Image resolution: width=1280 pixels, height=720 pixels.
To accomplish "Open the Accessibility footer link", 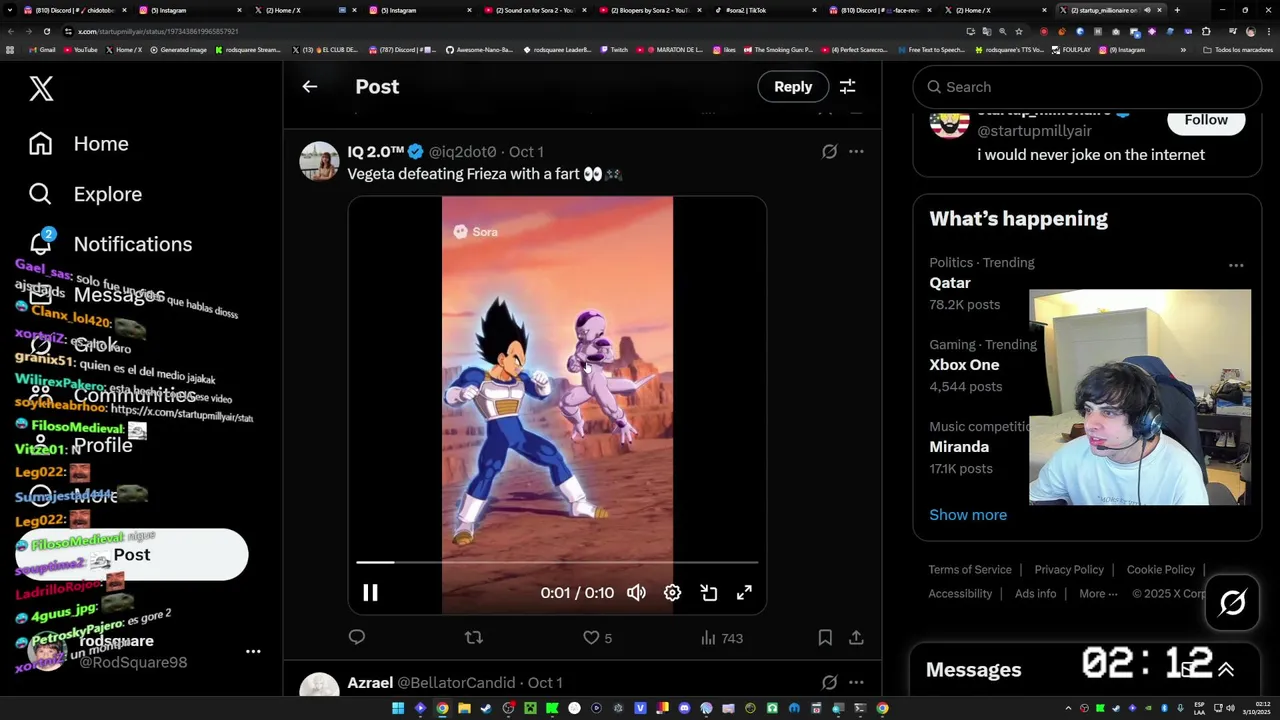I will [x=960, y=594].
